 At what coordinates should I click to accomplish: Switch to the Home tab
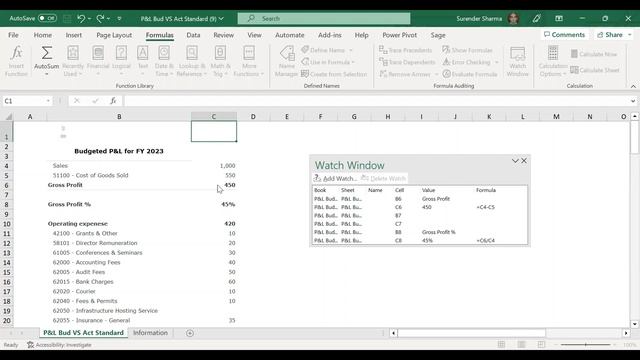pyautogui.click(x=42, y=35)
